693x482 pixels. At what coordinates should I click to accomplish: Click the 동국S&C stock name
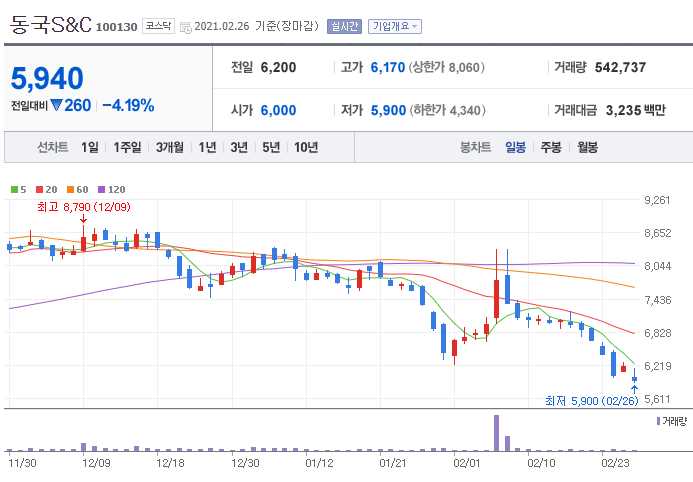(50, 25)
